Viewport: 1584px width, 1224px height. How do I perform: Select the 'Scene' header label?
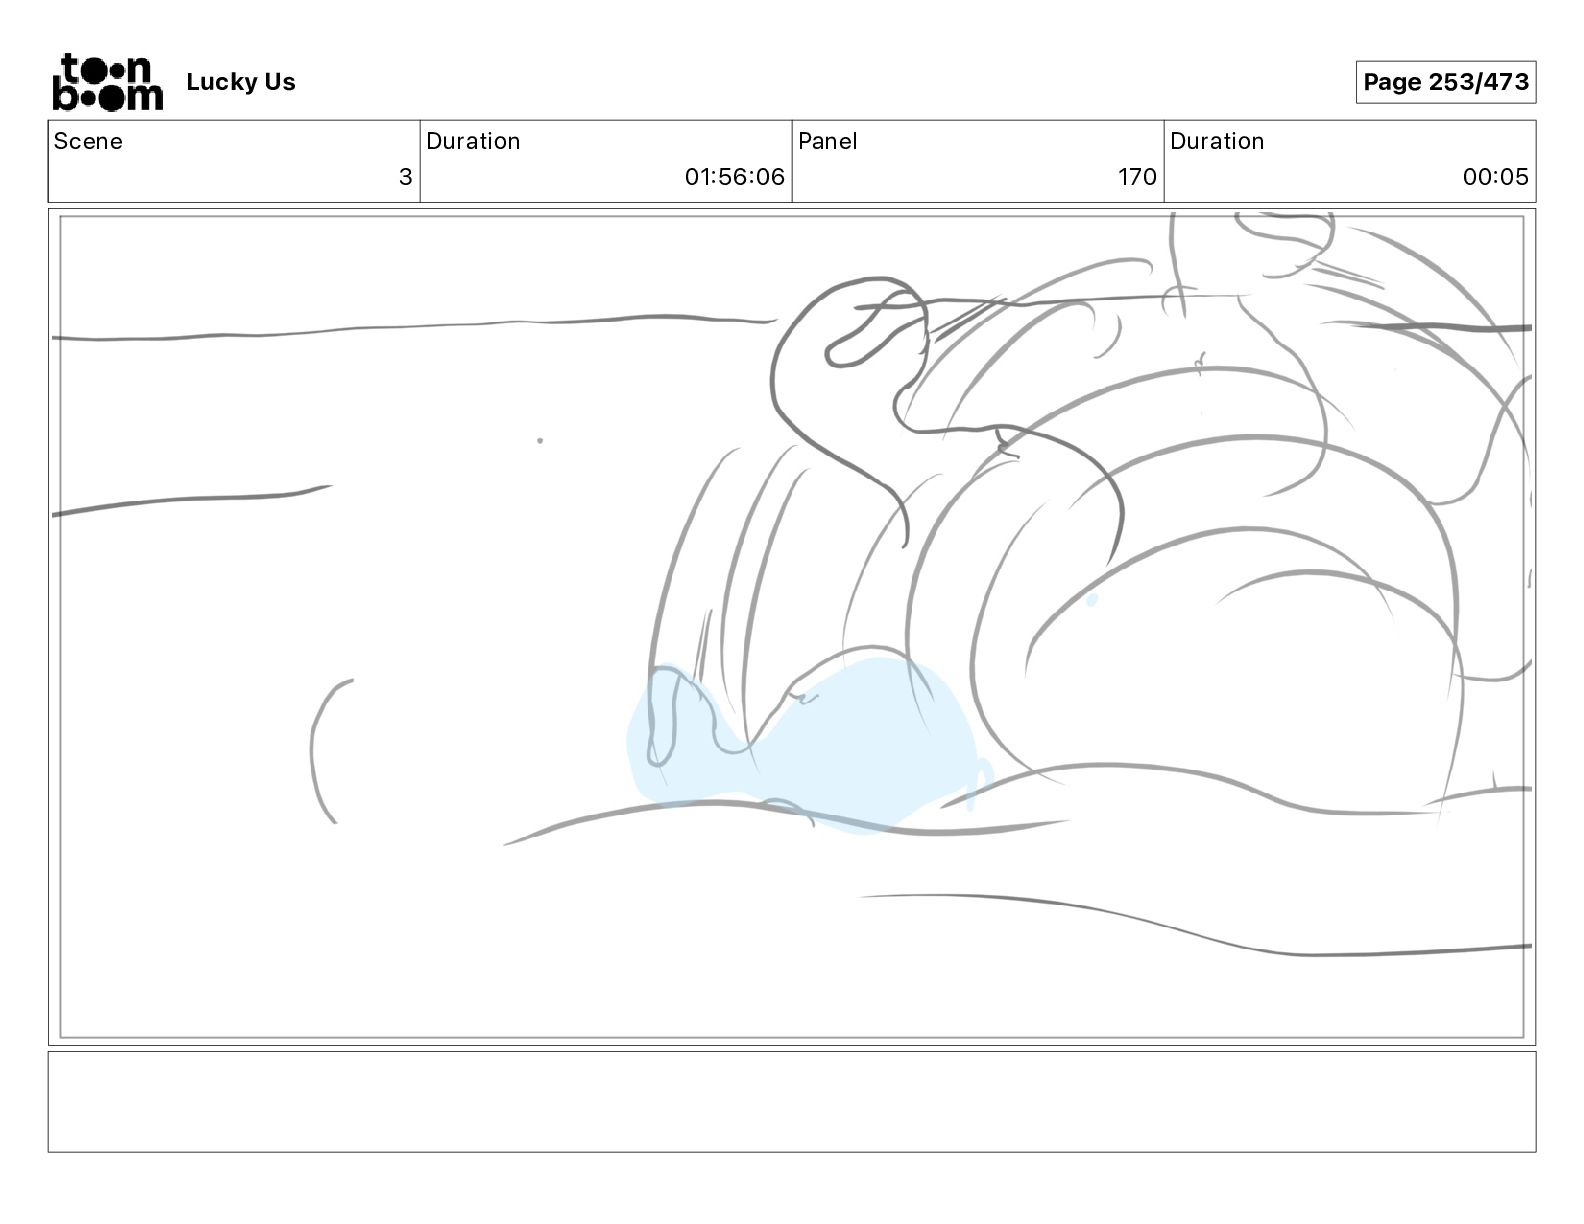[x=88, y=141]
